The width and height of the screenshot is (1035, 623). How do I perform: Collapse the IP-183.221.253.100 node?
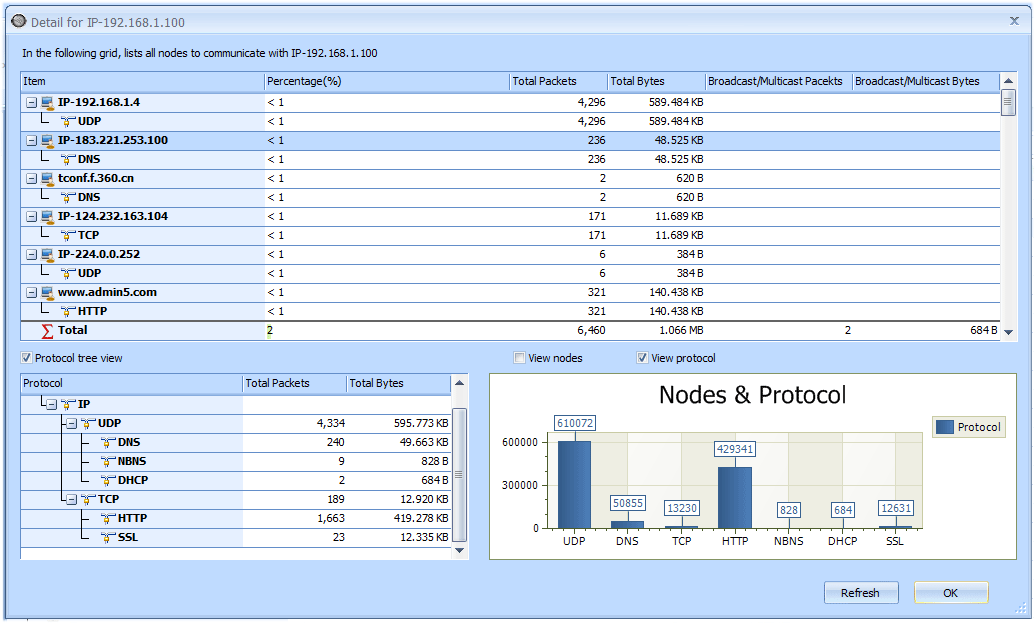click(31, 141)
